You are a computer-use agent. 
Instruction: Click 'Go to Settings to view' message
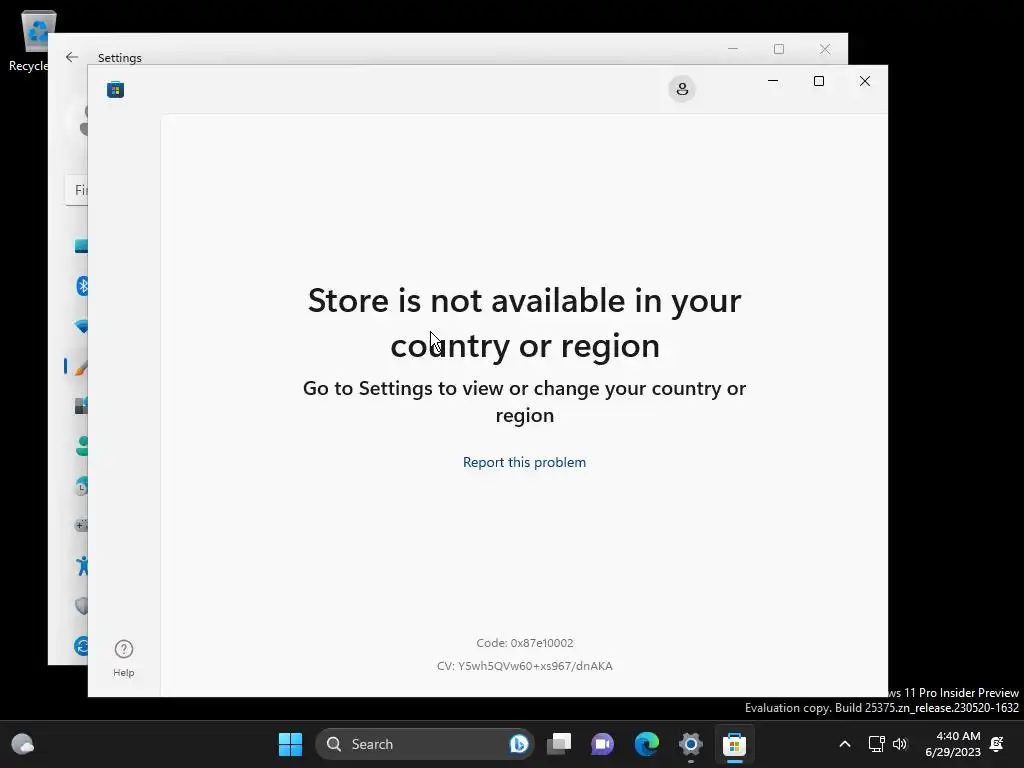(524, 401)
